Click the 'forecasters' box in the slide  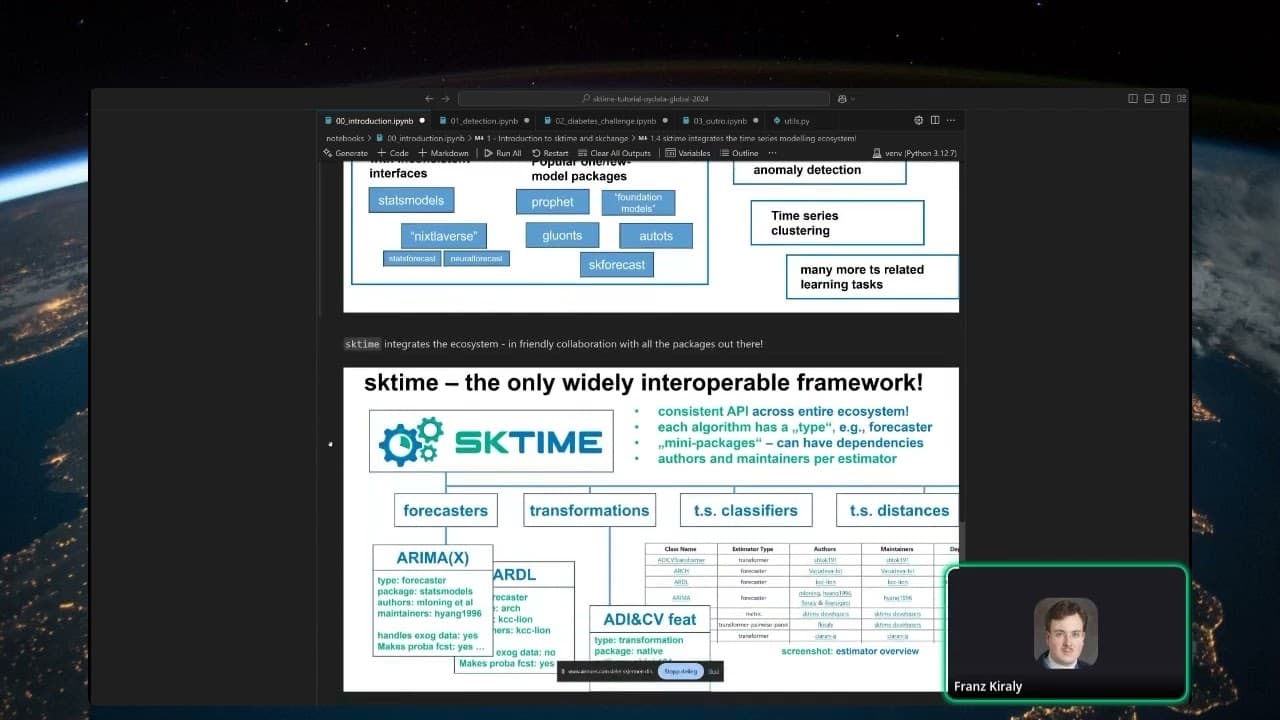point(445,510)
